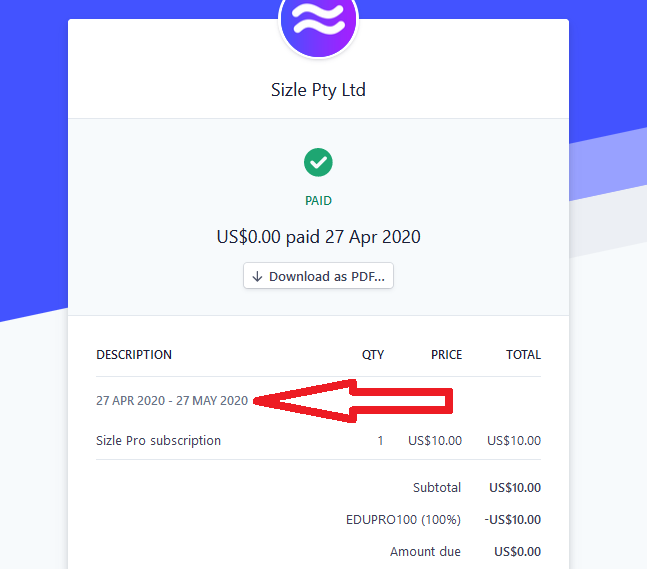Click the QTY column header
The width and height of the screenshot is (647, 569).
pos(373,355)
